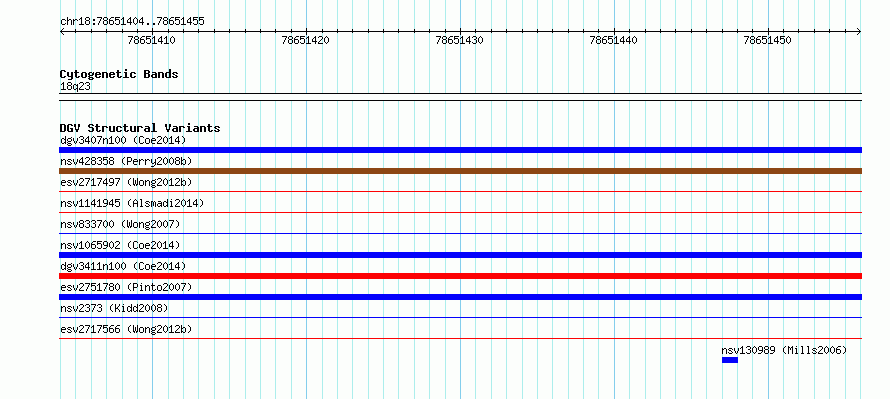The image size is (890, 399).
Task: Click the short blue bar for nsv130989
Action: (x=730, y=360)
